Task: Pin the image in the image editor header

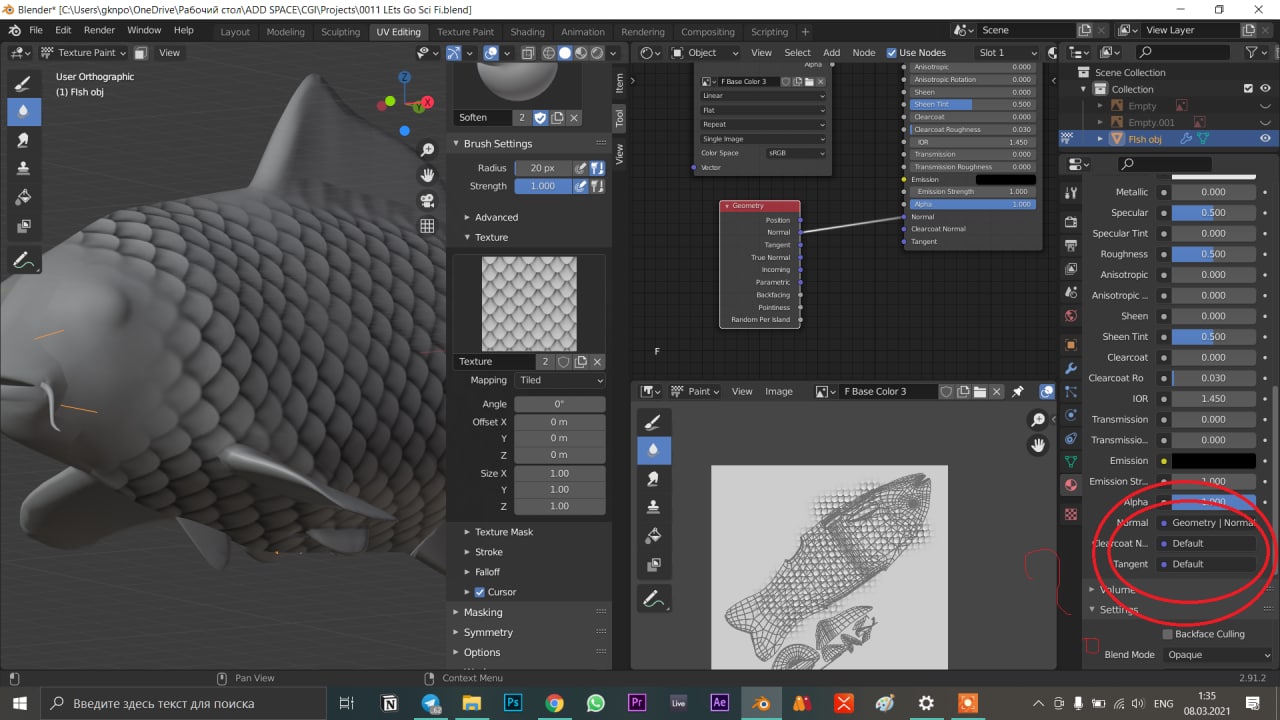Action: pyautogui.click(x=1018, y=391)
